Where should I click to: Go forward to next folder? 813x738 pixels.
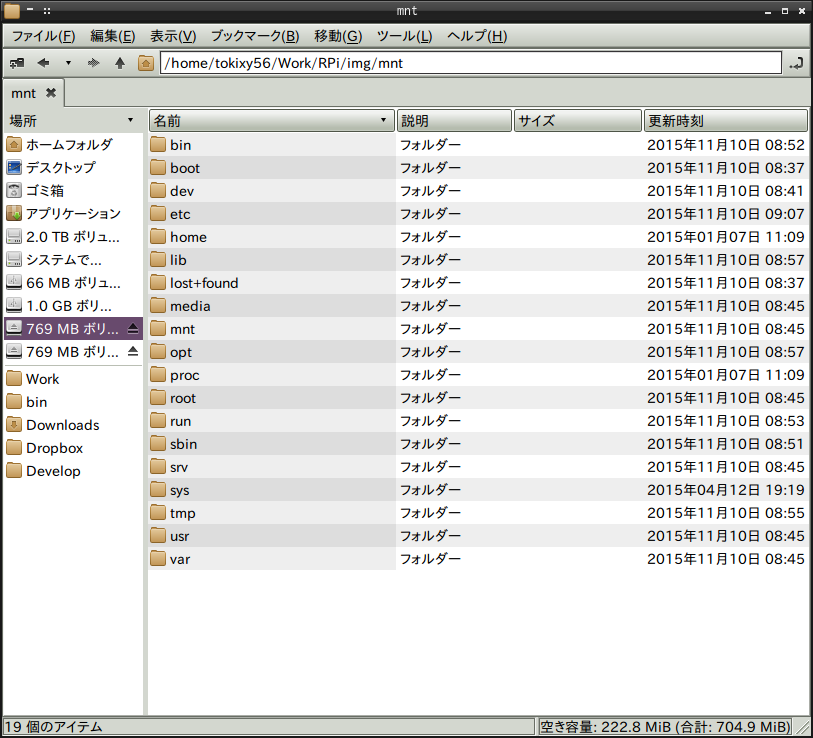click(x=93, y=63)
